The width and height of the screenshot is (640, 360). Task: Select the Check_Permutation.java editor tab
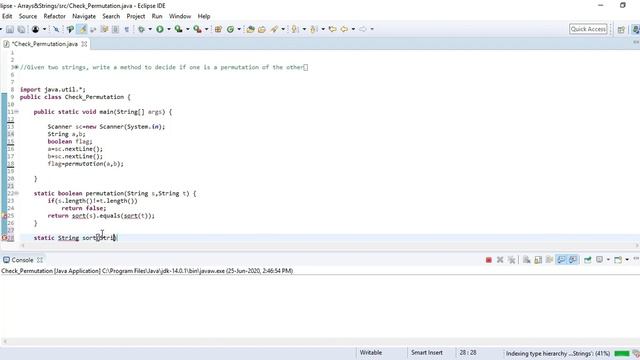(x=44, y=44)
